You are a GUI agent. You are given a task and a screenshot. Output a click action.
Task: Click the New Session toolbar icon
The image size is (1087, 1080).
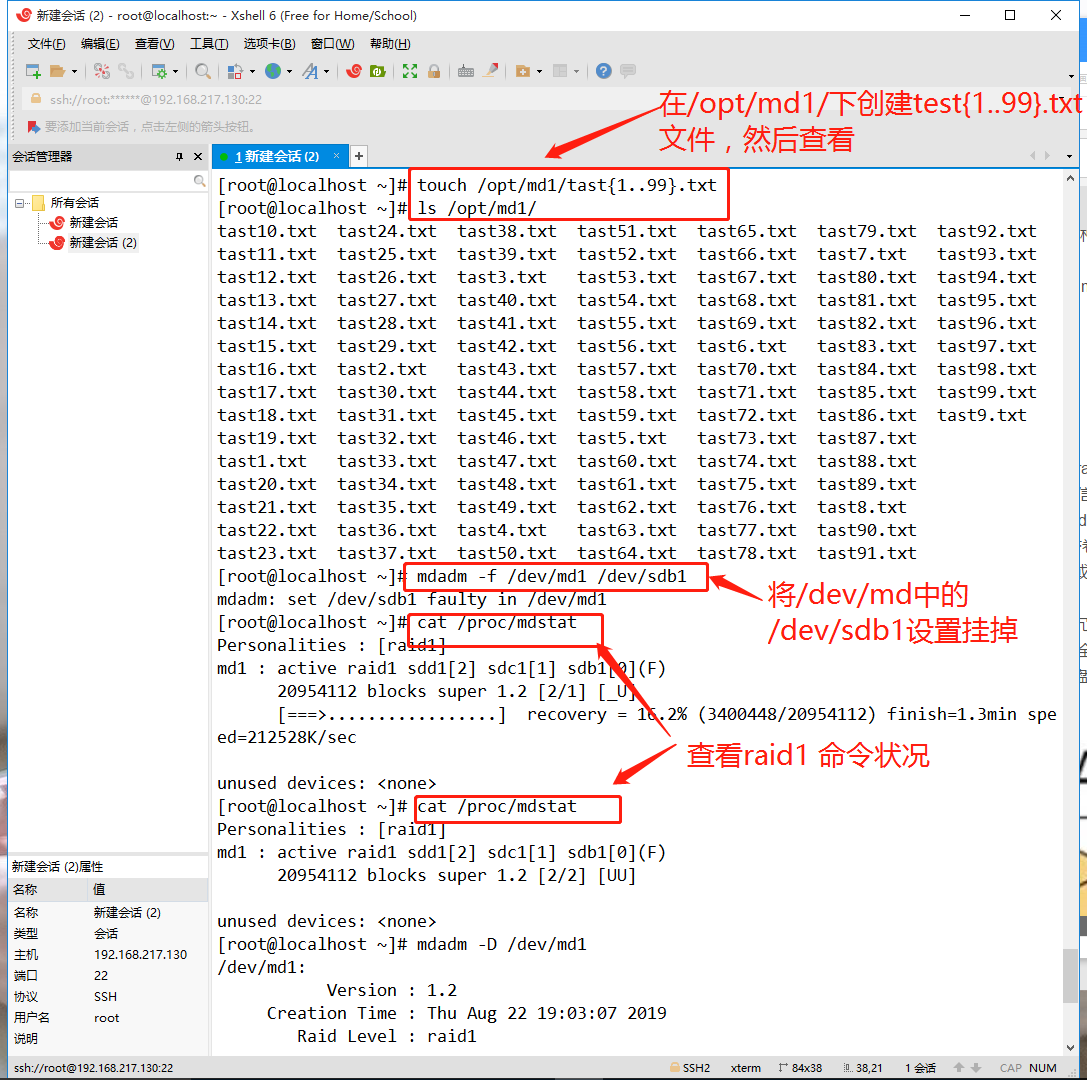(x=33, y=71)
